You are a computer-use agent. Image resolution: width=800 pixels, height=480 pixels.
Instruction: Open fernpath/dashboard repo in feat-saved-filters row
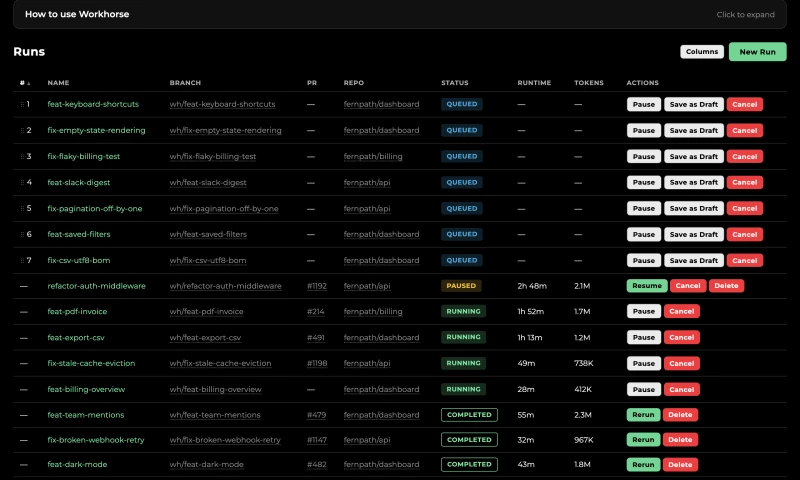click(x=382, y=234)
